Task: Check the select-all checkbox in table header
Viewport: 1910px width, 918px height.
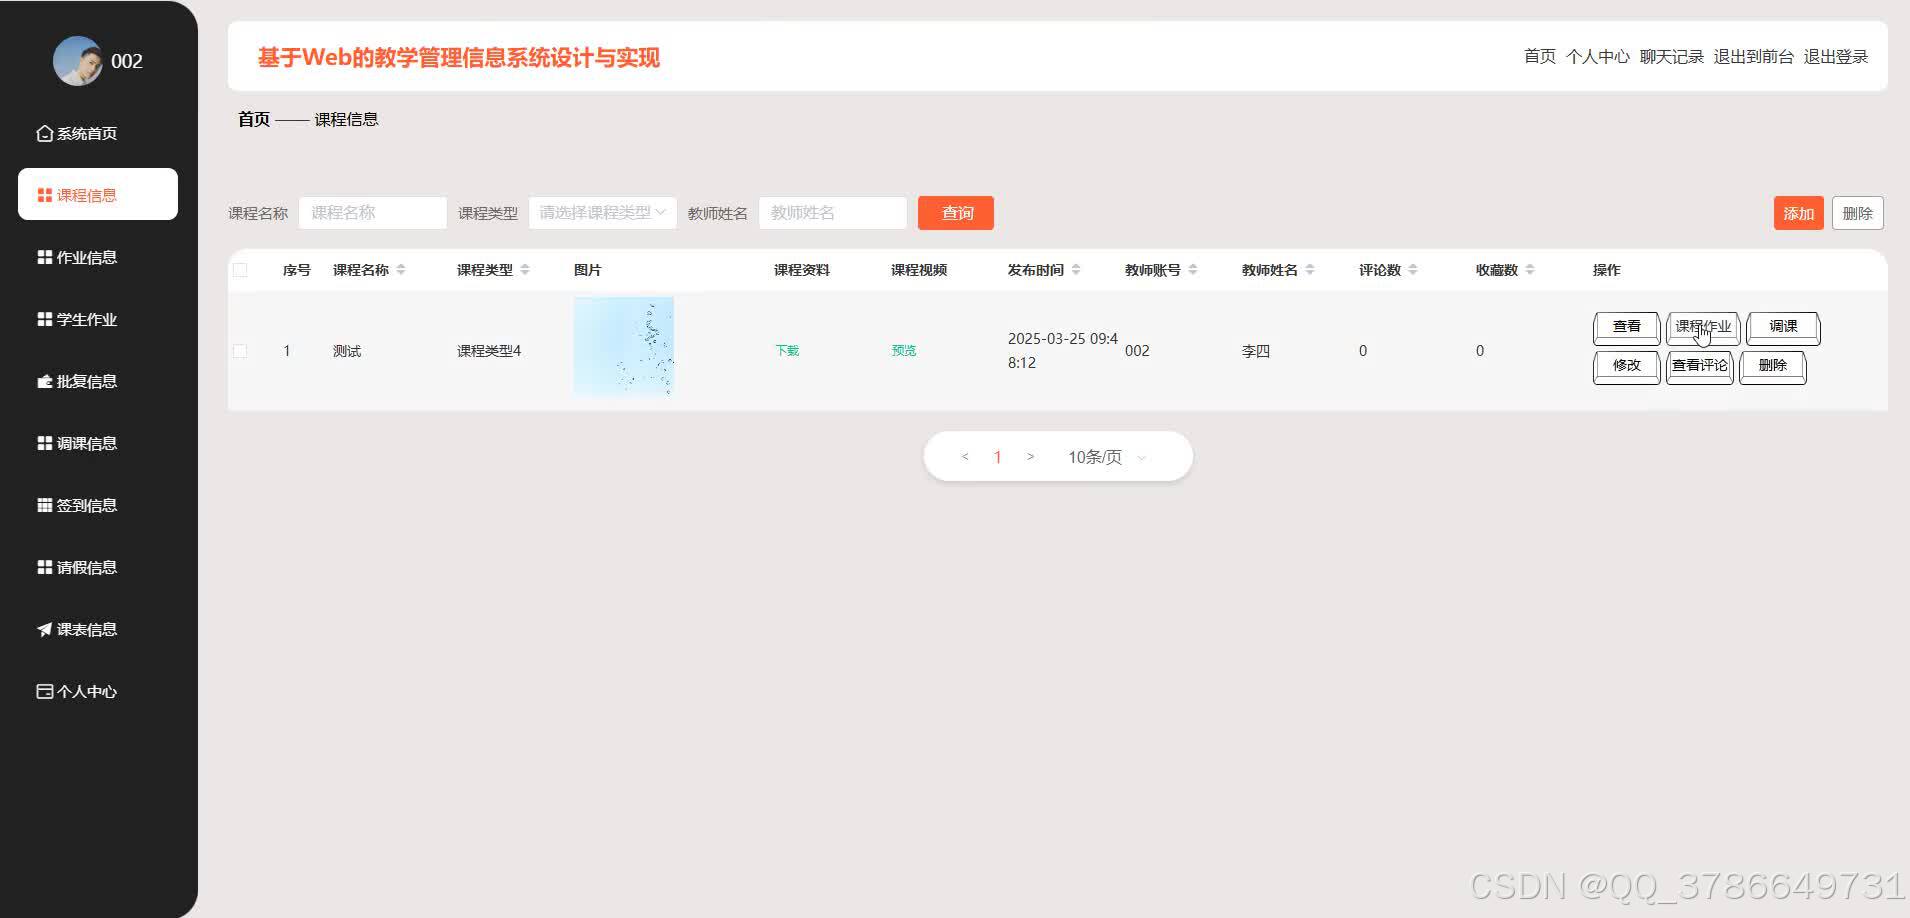Action: tap(240, 269)
